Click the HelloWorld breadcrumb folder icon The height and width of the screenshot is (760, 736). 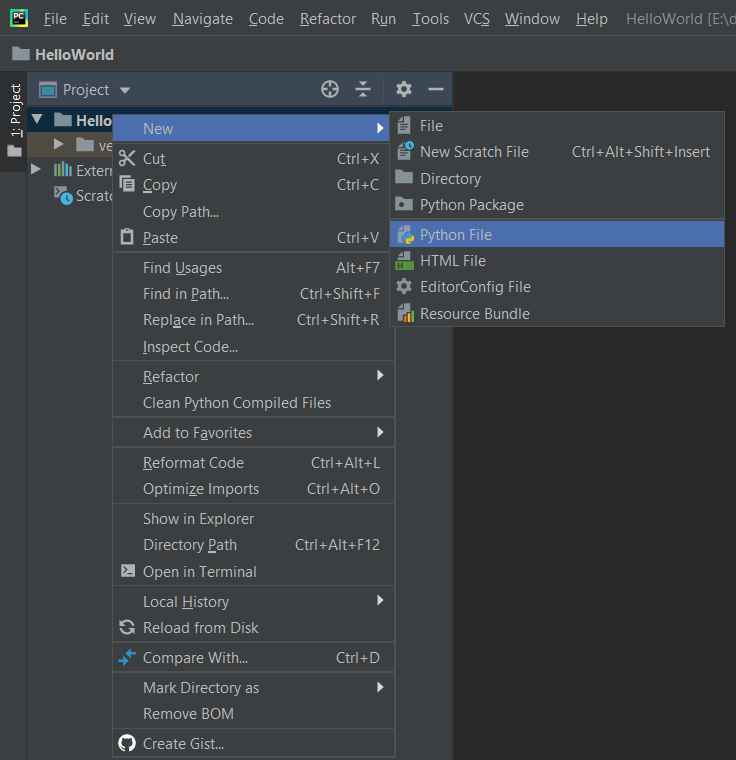click(20, 54)
